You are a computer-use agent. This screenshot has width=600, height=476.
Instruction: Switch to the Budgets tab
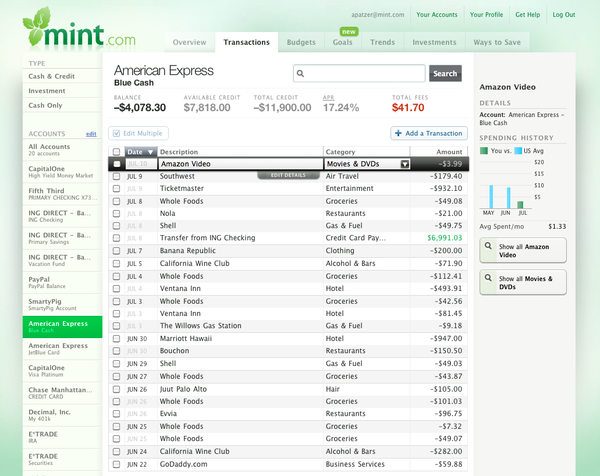pyautogui.click(x=301, y=42)
